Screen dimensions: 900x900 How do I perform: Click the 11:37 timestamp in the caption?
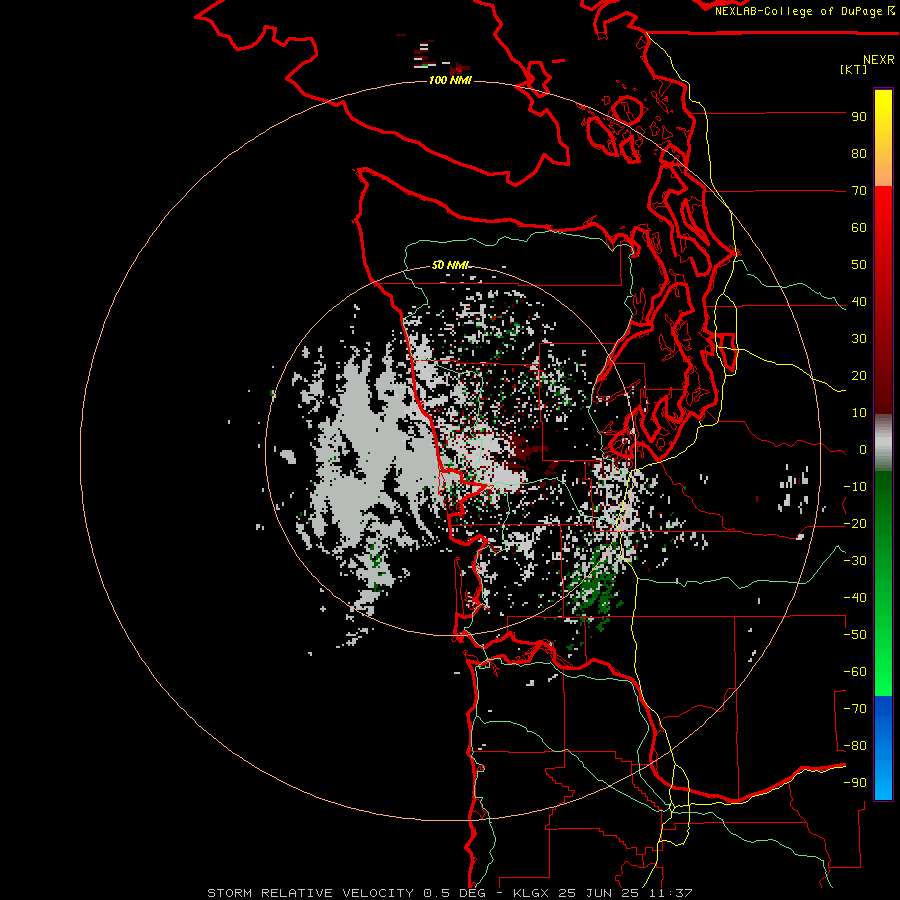669,893
